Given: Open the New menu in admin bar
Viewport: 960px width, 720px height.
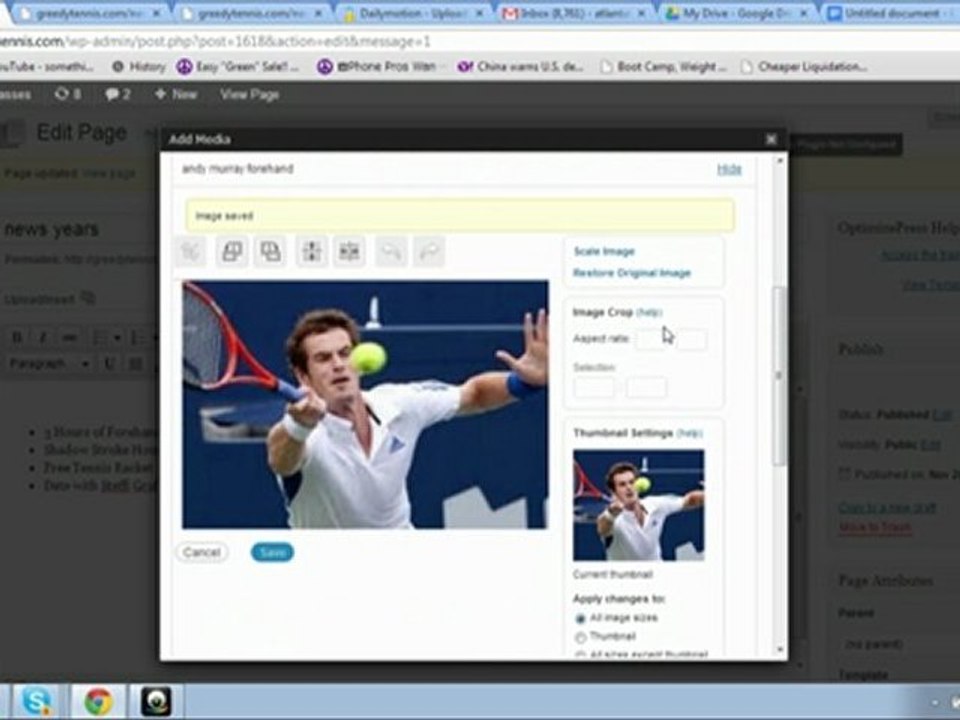Looking at the screenshot, I should click(176, 94).
